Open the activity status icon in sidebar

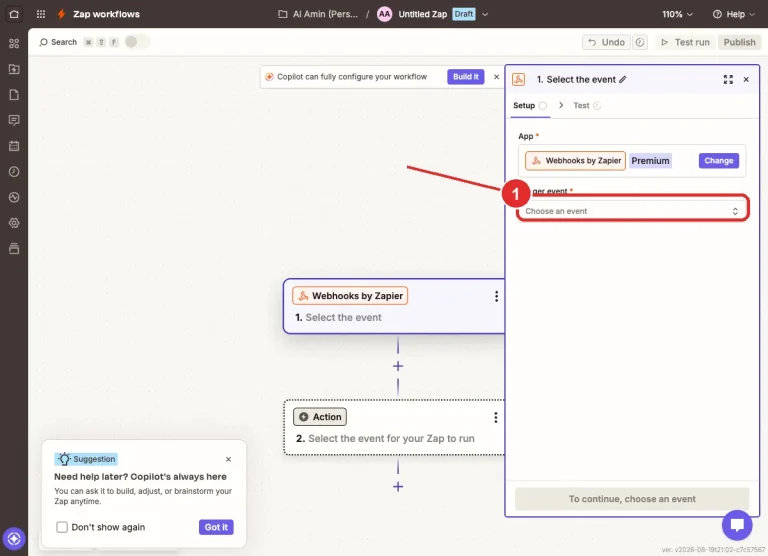point(14,197)
